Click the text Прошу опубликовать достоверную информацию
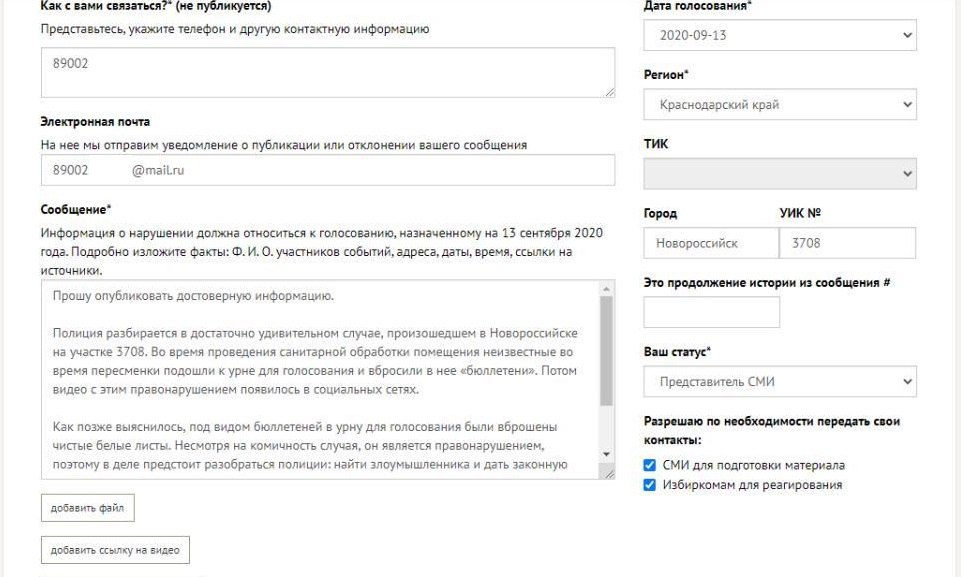Screen dimensions: 961x577 pyautogui.click(x=194, y=296)
